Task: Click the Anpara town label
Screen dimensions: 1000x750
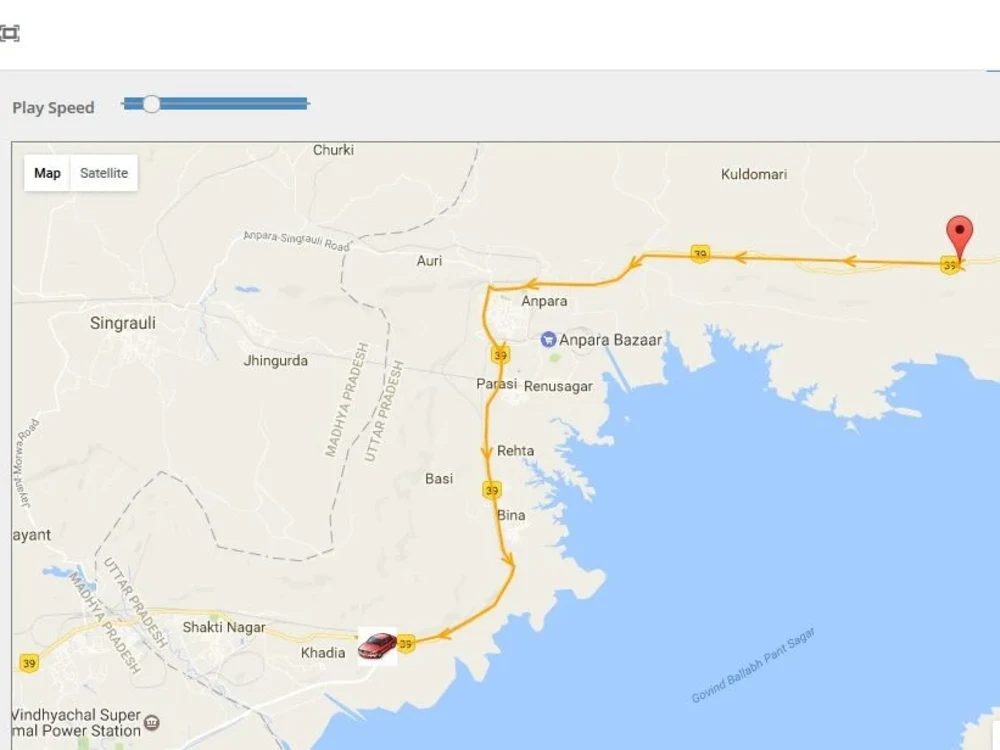Action: coord(544,301)
